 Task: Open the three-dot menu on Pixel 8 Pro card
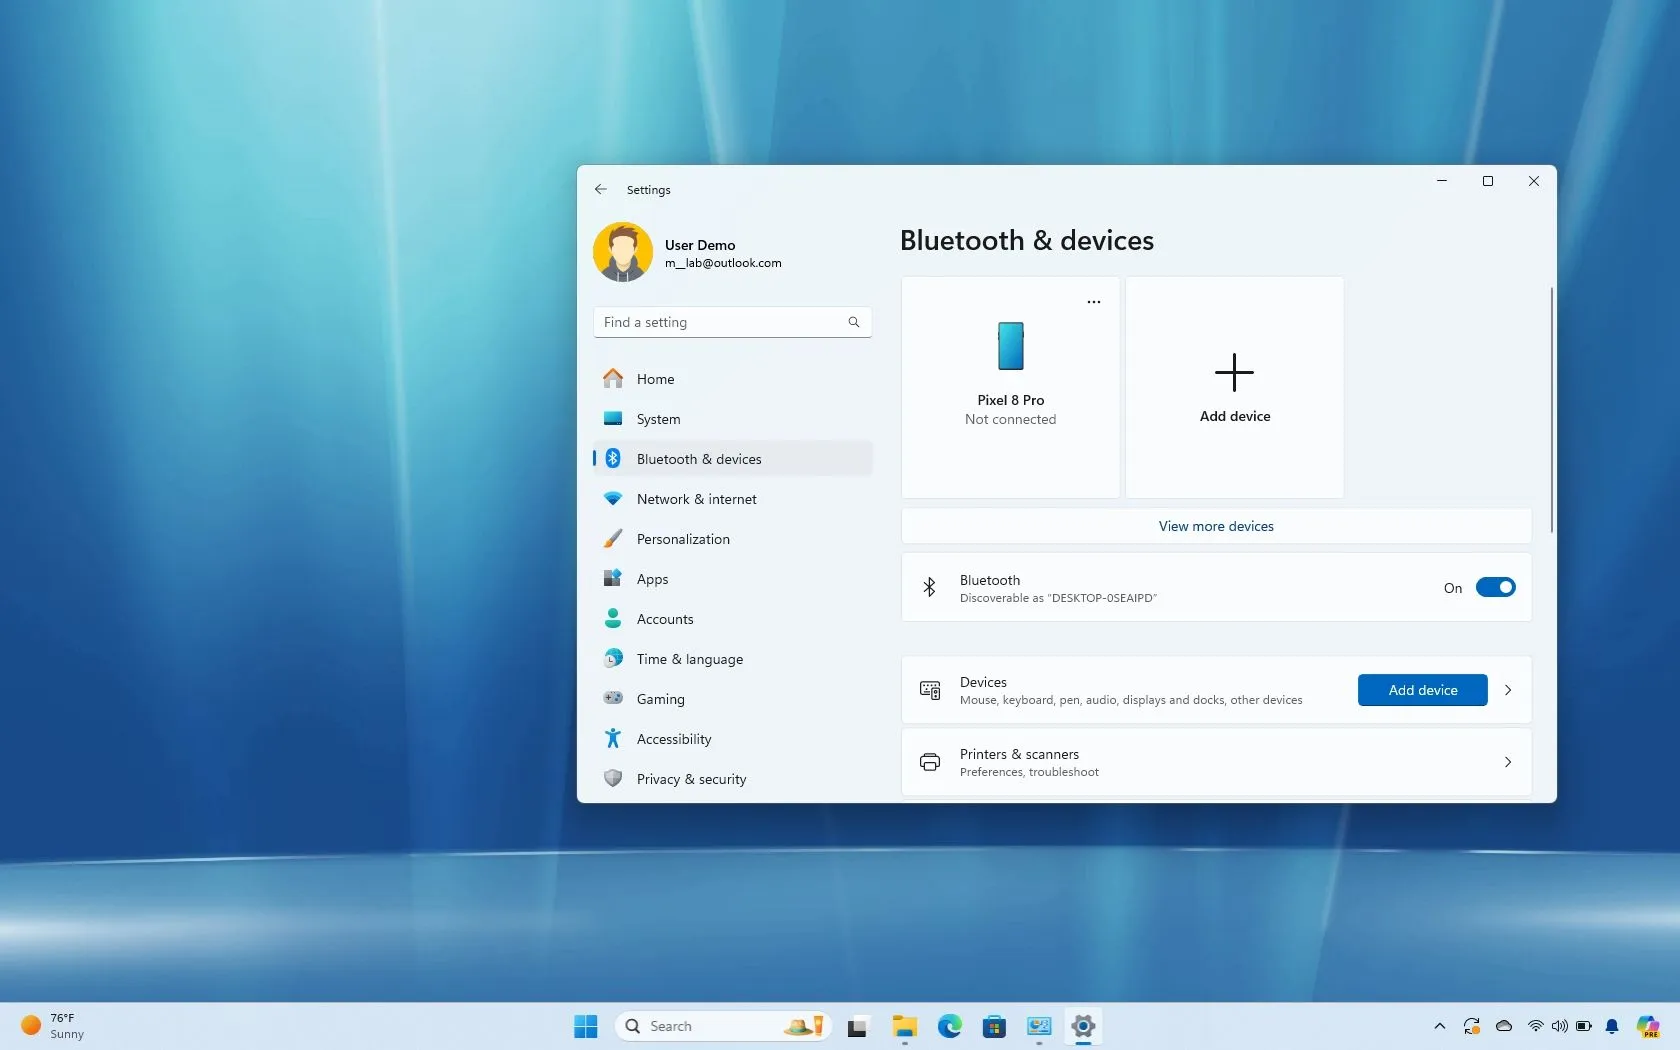click(x=1094, y=301)
